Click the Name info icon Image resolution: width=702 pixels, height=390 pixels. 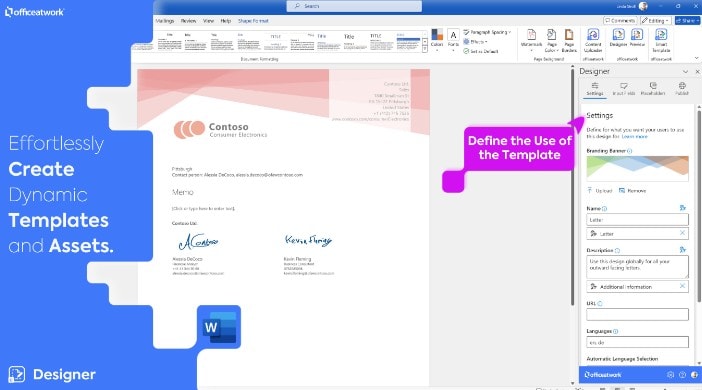[604, 209]
